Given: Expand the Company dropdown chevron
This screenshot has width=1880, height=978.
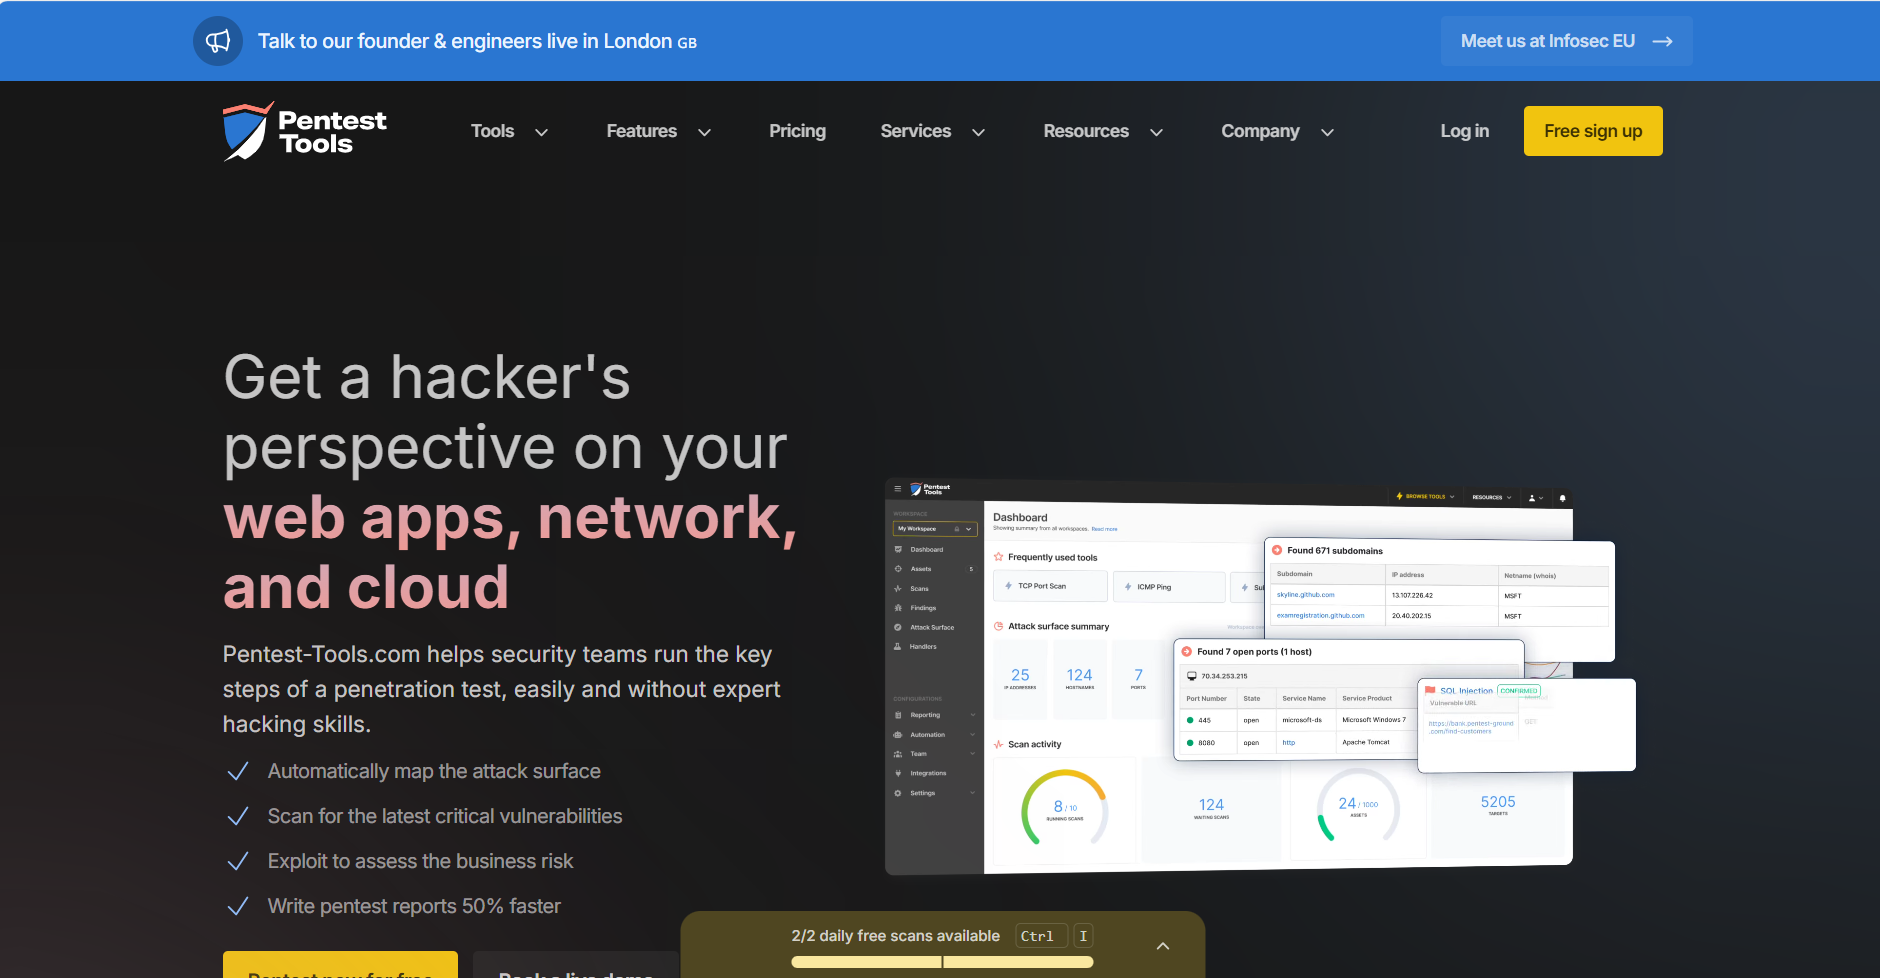Looking at the screenshot, I should [x=1327, y=132].
